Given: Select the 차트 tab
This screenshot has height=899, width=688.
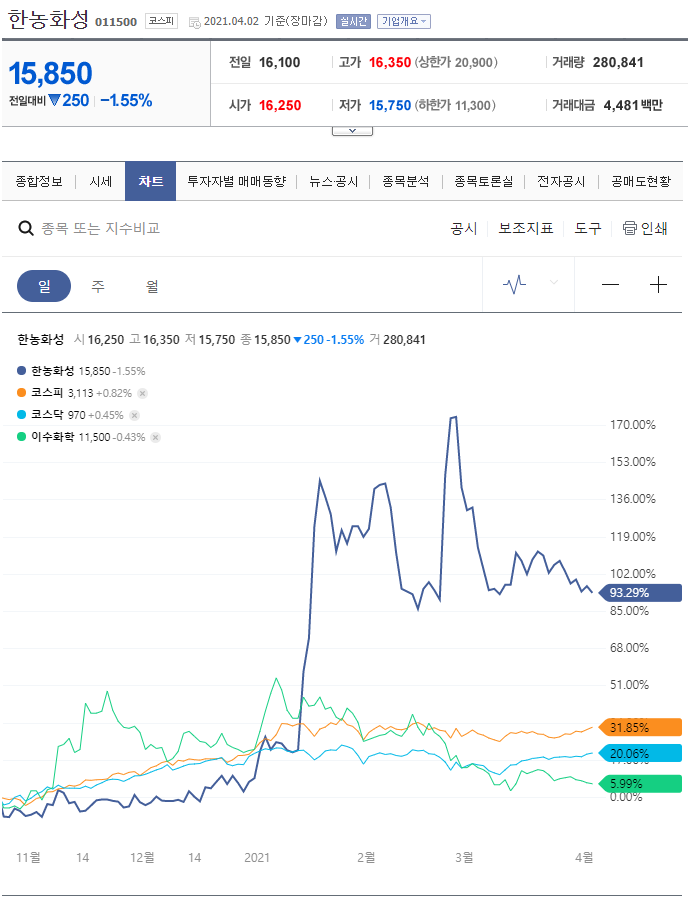Looking at the screenshot, I should click(x=151, y=181).
